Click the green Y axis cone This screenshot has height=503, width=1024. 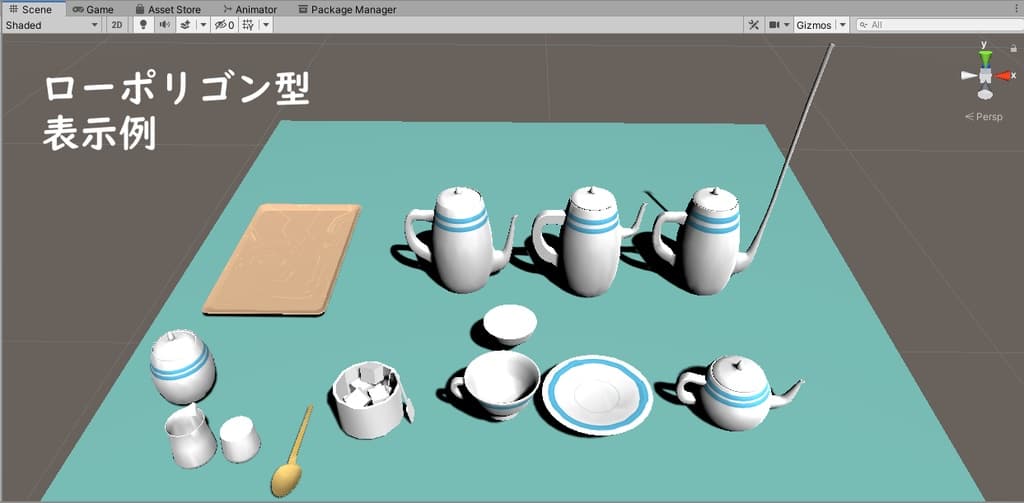click(985, 56)
